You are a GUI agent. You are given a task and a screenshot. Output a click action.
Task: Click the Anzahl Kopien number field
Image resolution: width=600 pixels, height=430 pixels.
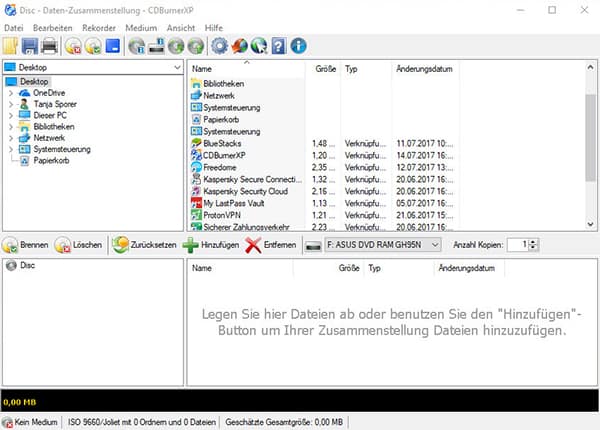[x=518, y=245]
